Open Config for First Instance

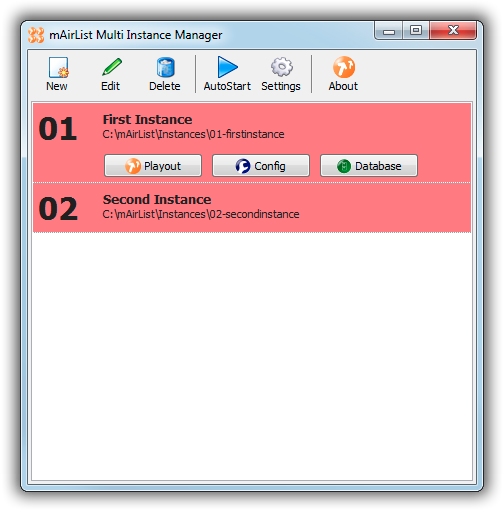261,166
